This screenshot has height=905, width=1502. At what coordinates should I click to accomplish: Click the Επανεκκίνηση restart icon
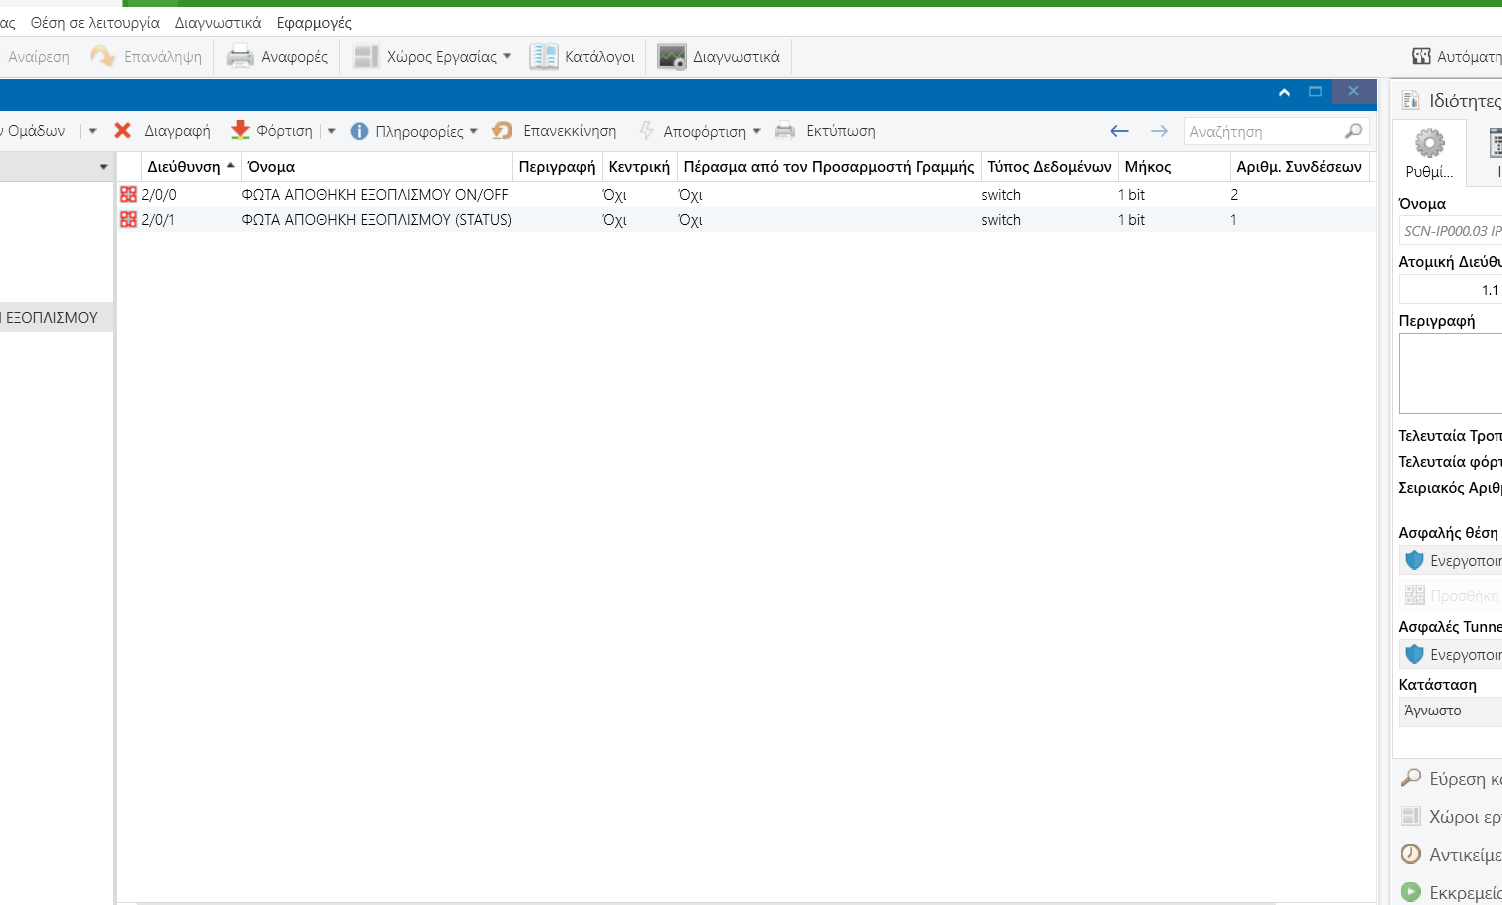[502, 131]
